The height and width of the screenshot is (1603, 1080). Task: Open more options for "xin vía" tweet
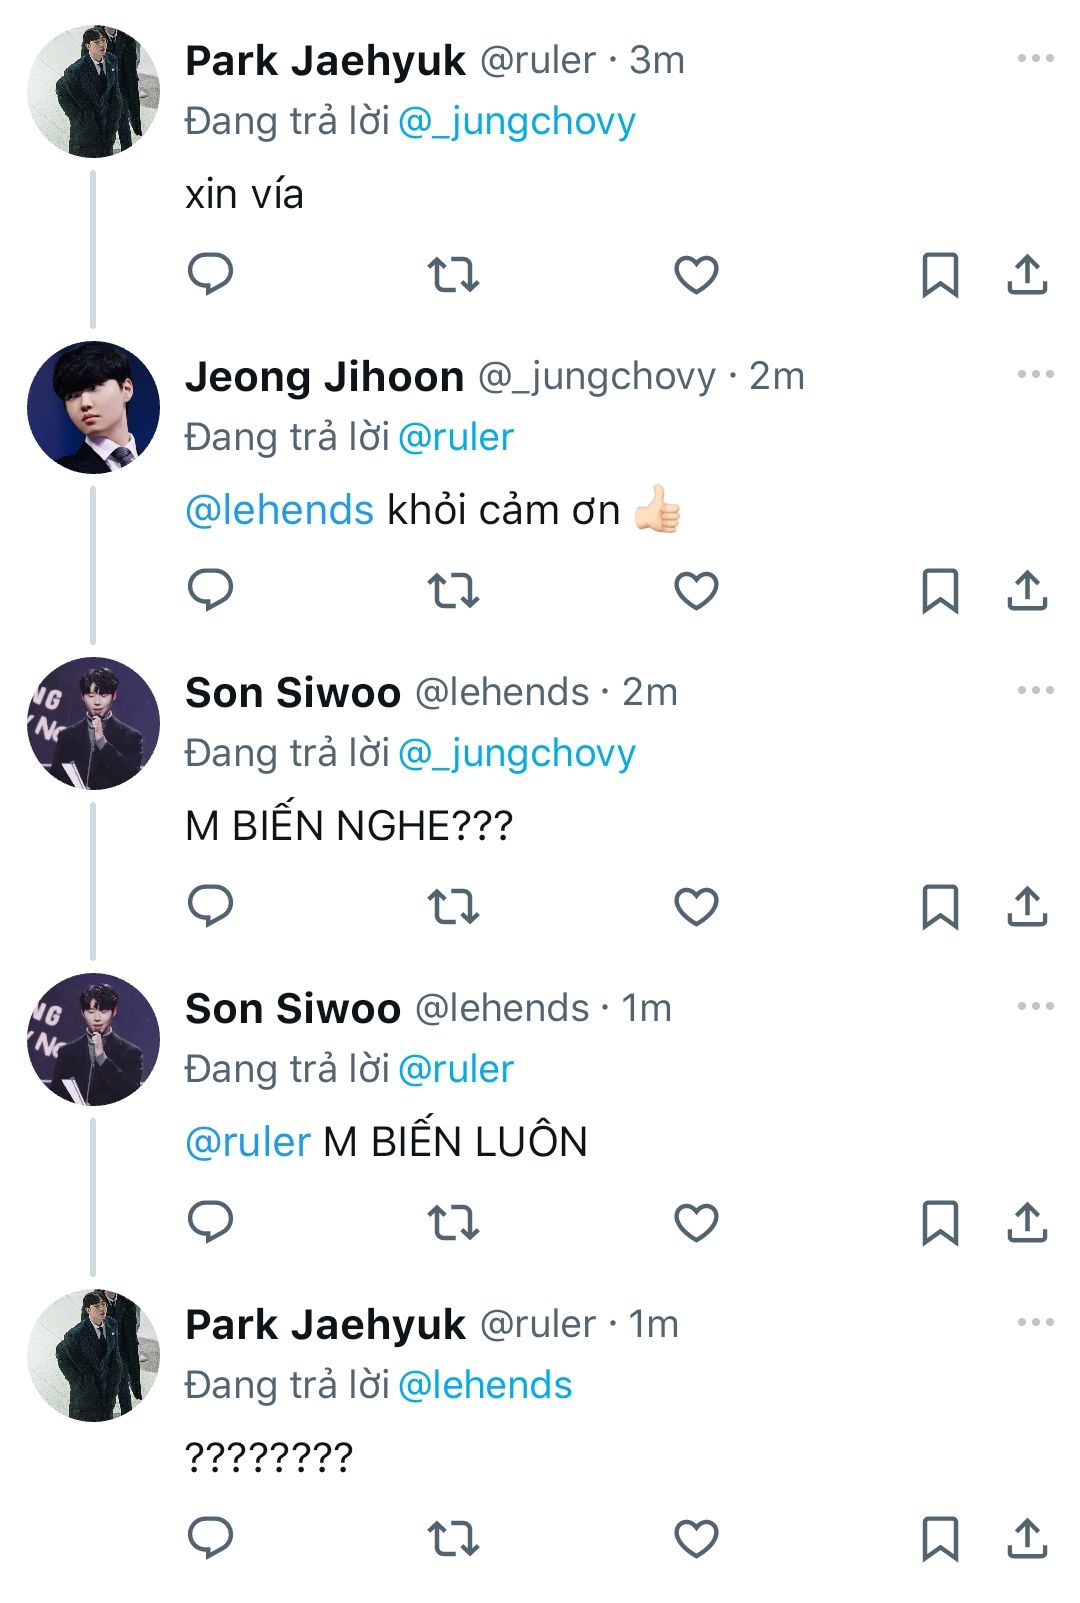click(x=1035, y=59)
